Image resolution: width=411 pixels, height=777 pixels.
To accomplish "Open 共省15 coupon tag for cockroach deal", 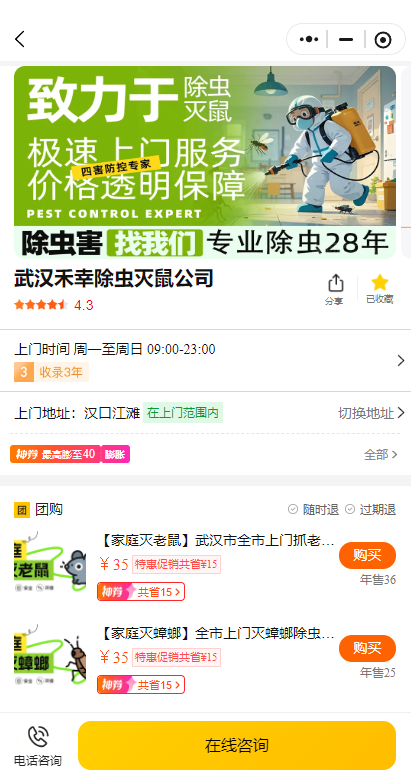I will pos(141,685).
